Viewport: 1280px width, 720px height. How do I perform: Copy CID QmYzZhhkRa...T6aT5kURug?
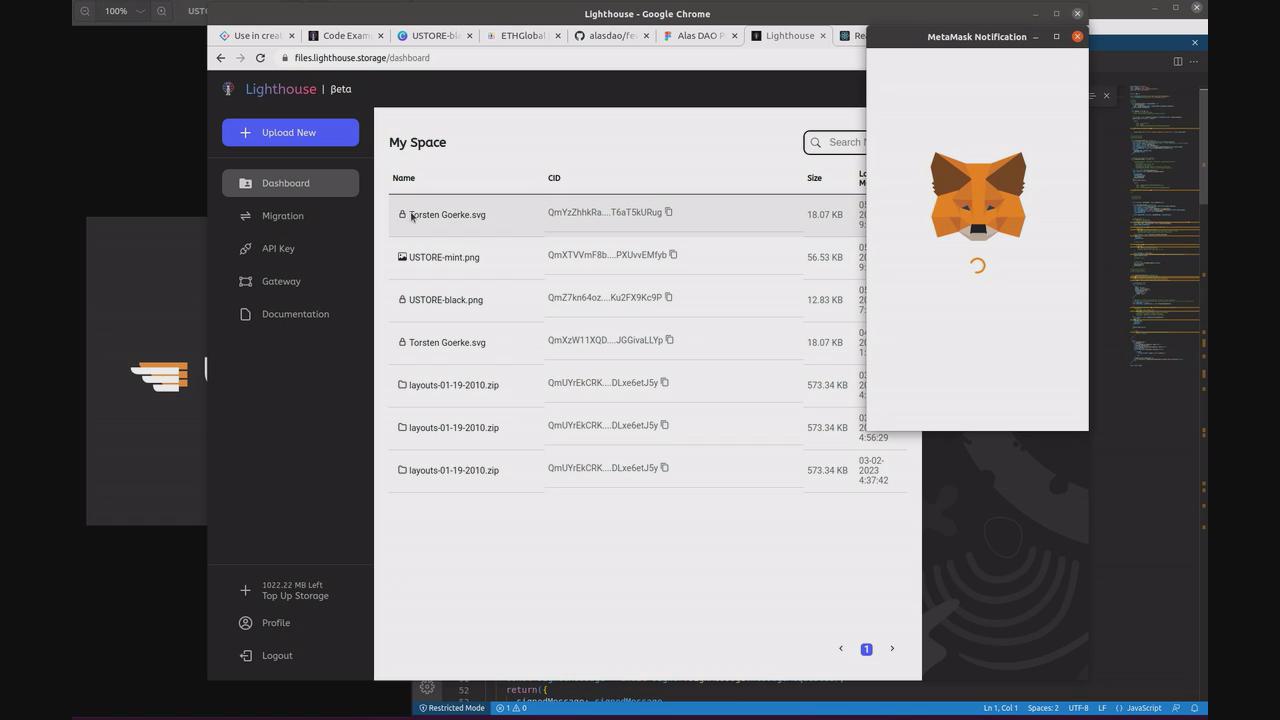point(669,212)
